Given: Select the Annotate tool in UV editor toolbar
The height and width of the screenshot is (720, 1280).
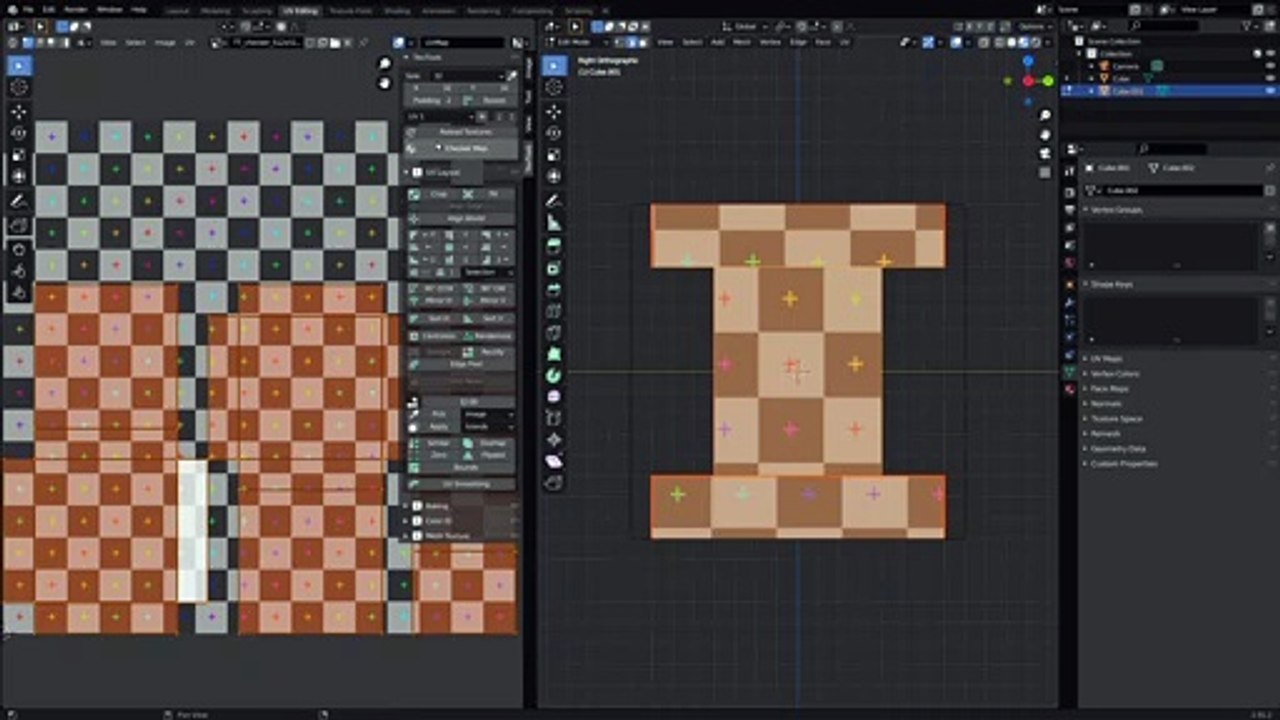Looking at the screenshot, I should coord(19,200).
